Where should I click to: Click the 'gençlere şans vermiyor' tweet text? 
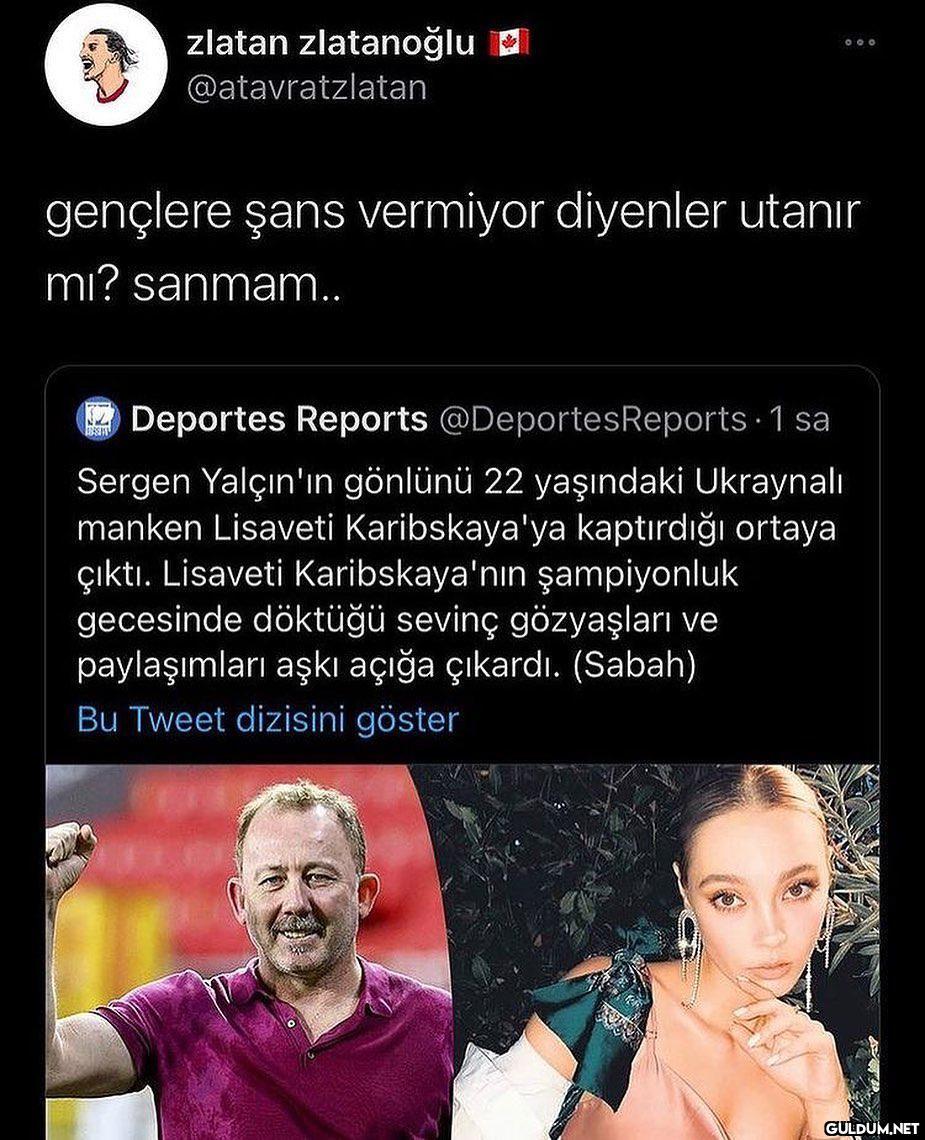coord(294,212)
